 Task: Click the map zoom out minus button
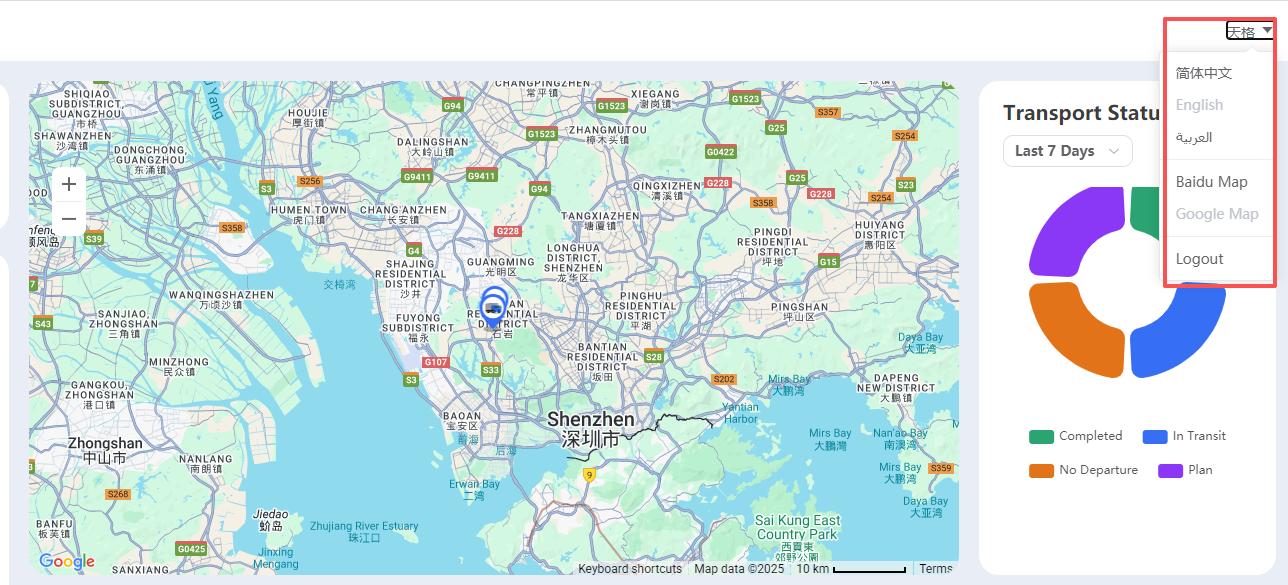[x=69, y=218]
